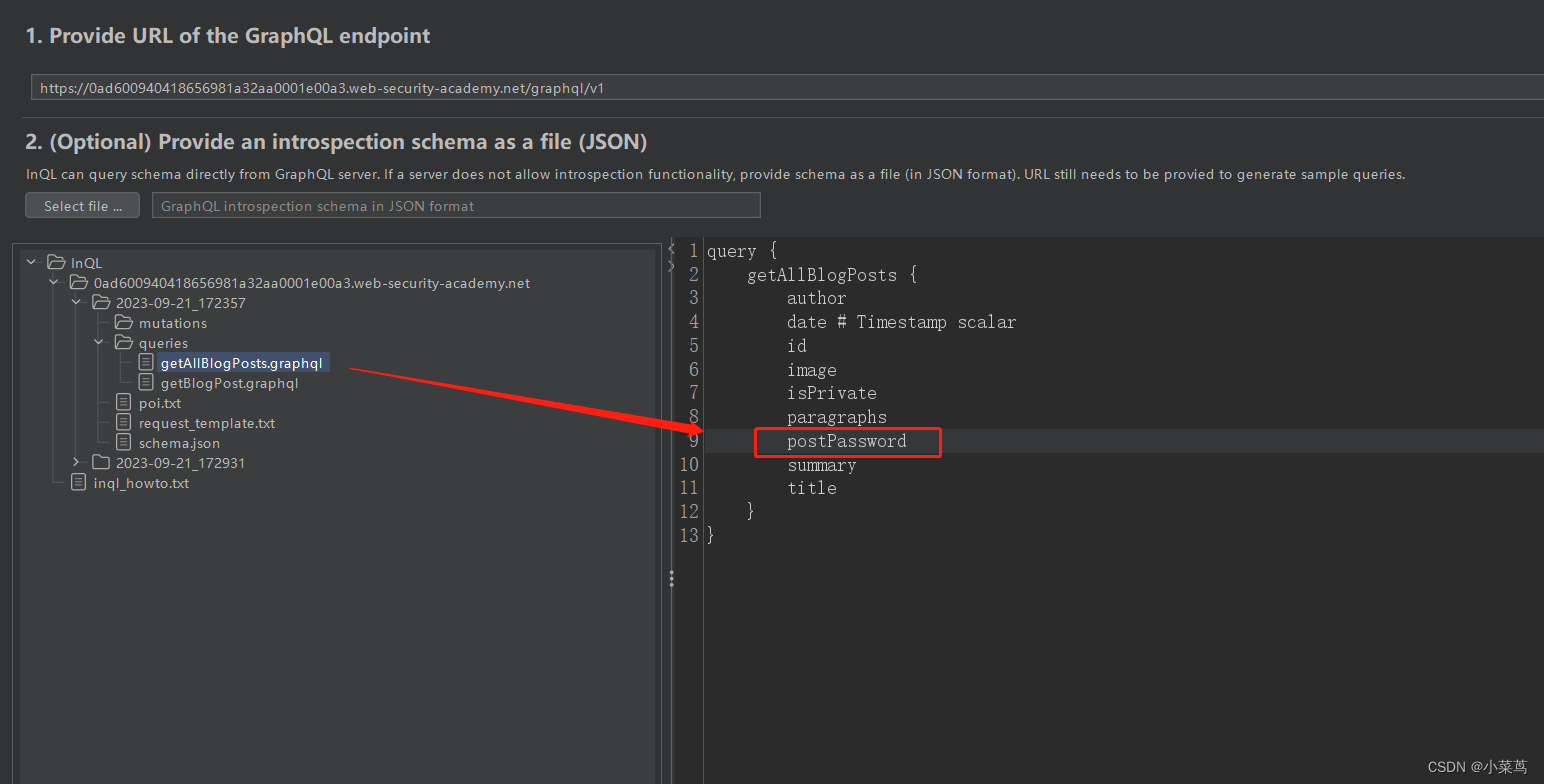Click 'isPrivate' field on line 7
1544x784 pixels.
tap(832, 393)
